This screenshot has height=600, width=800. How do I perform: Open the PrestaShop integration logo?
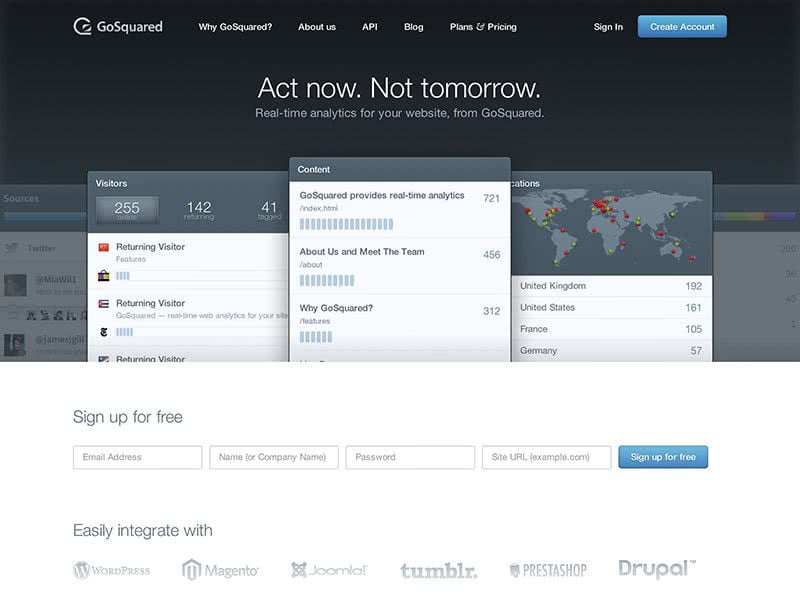pyautogui.click(x=547, y=570)
